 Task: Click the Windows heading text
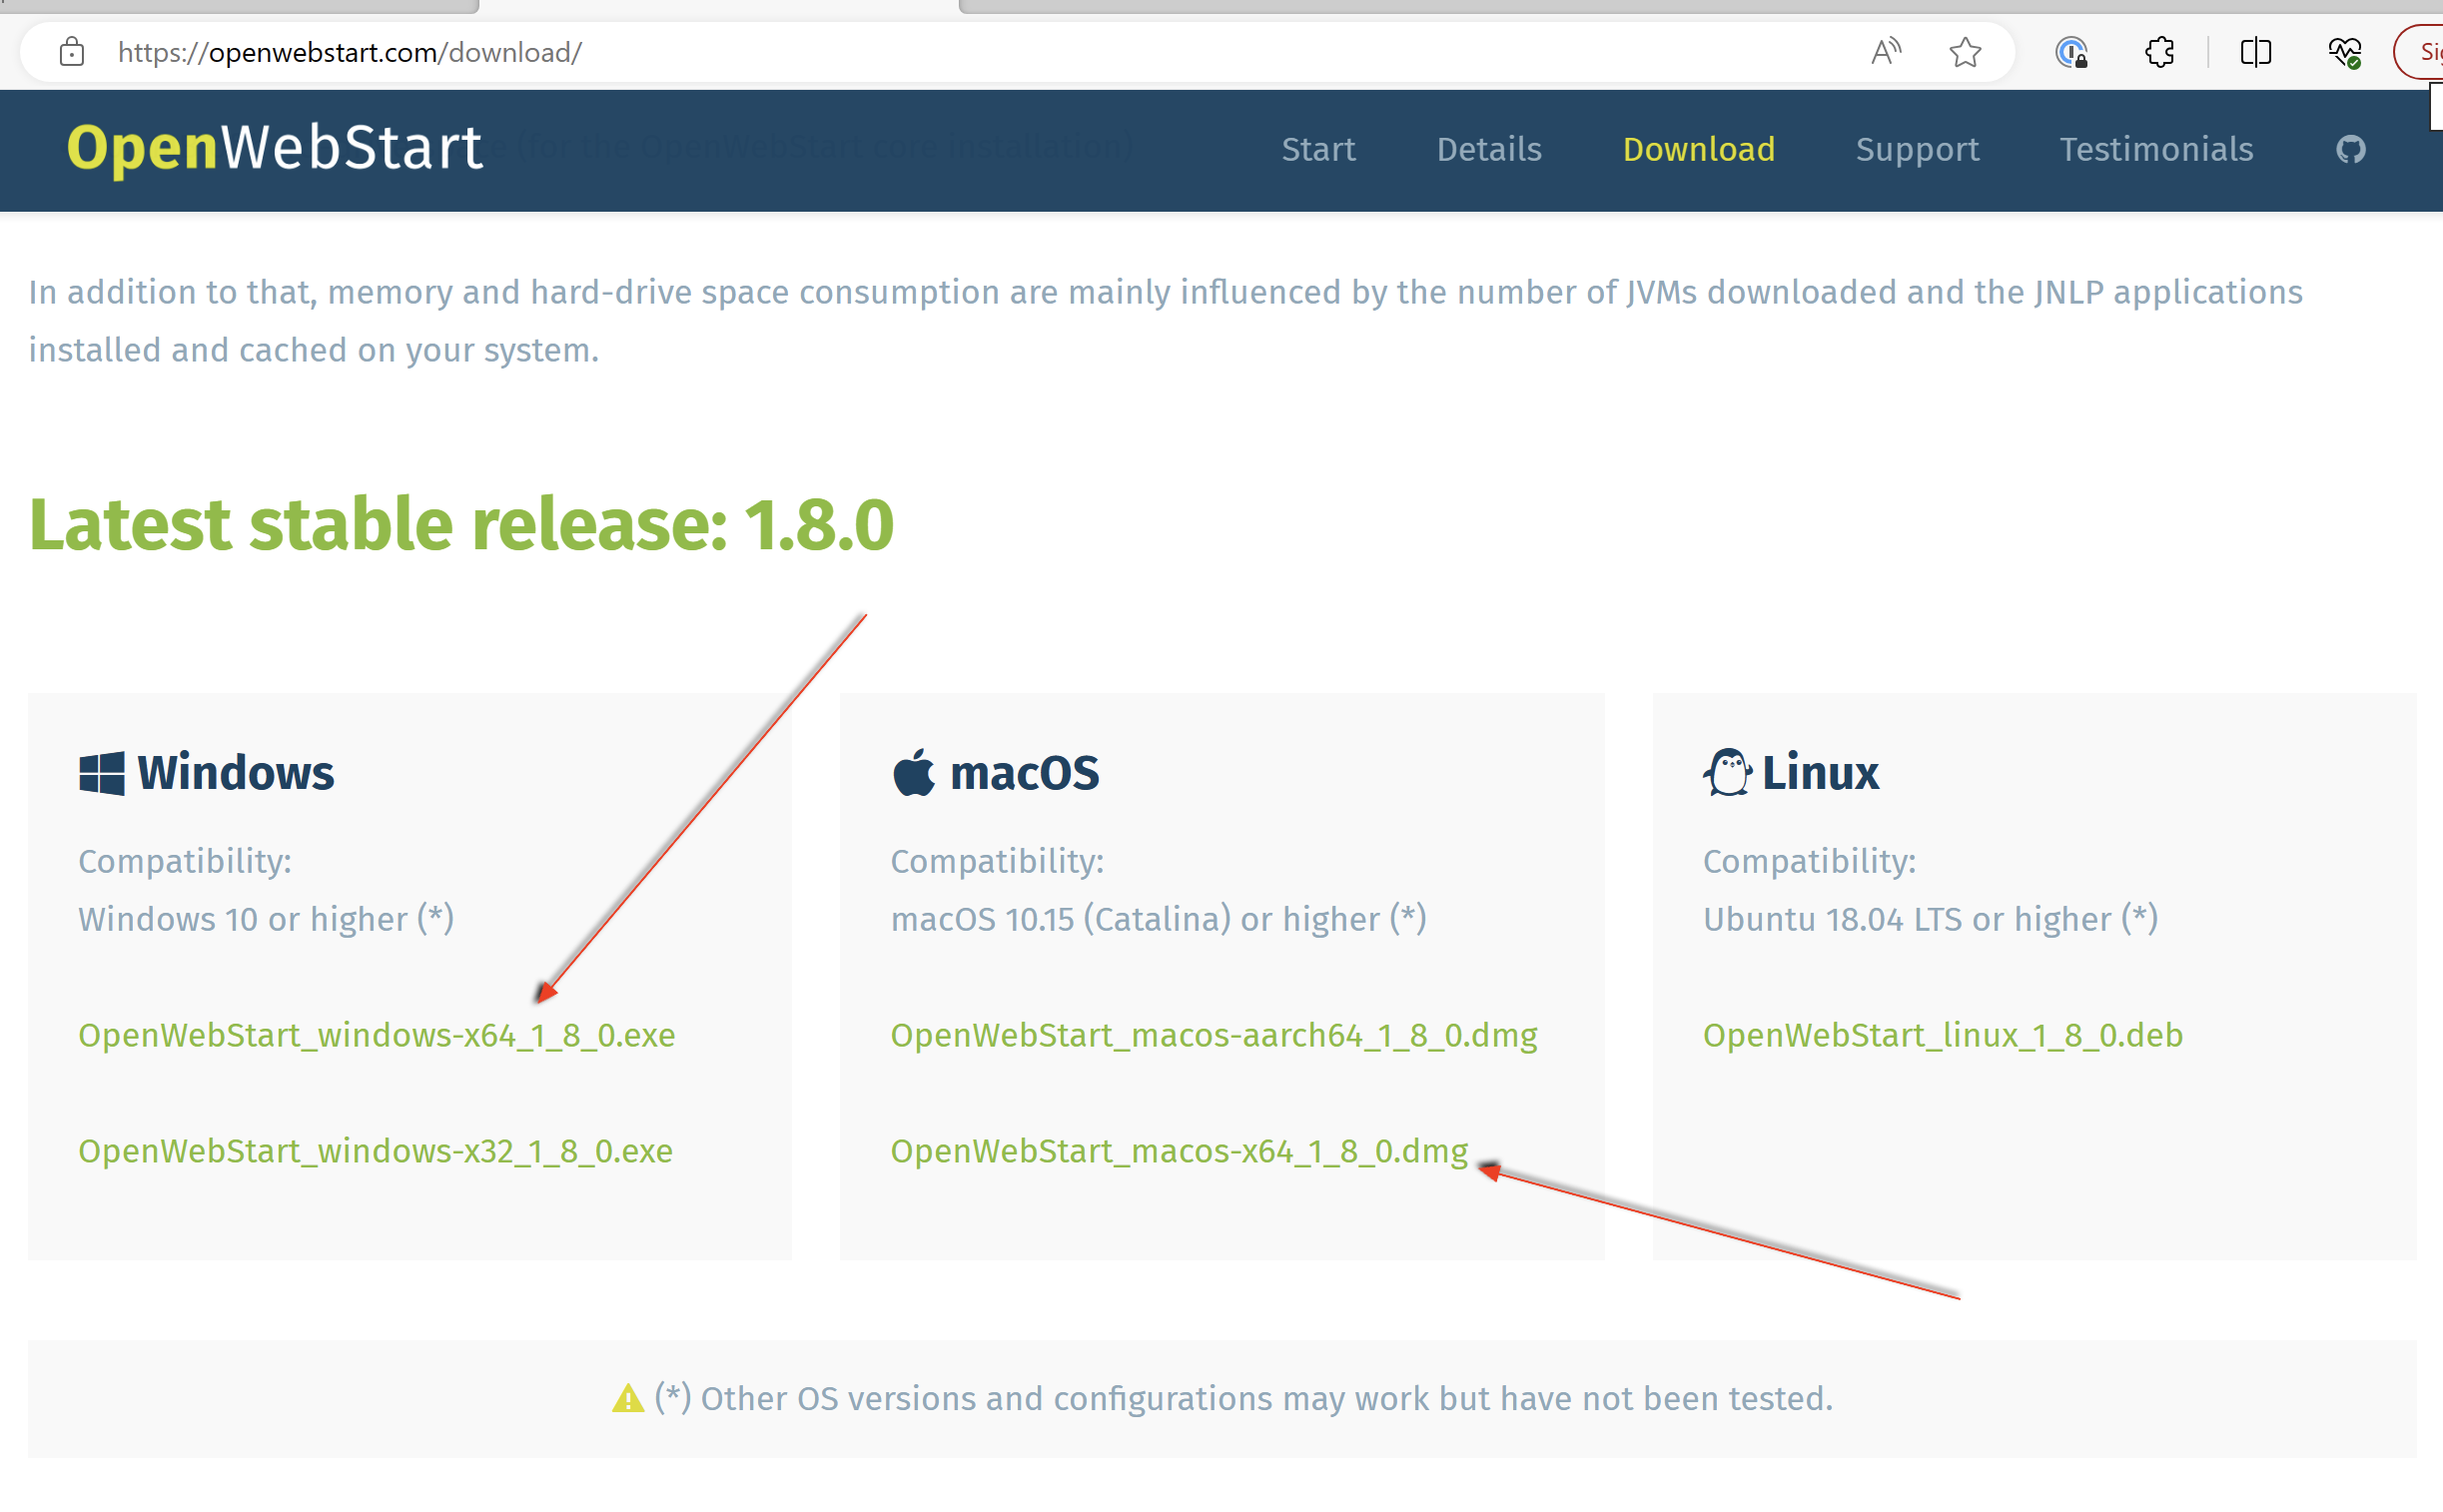(236, 773)
